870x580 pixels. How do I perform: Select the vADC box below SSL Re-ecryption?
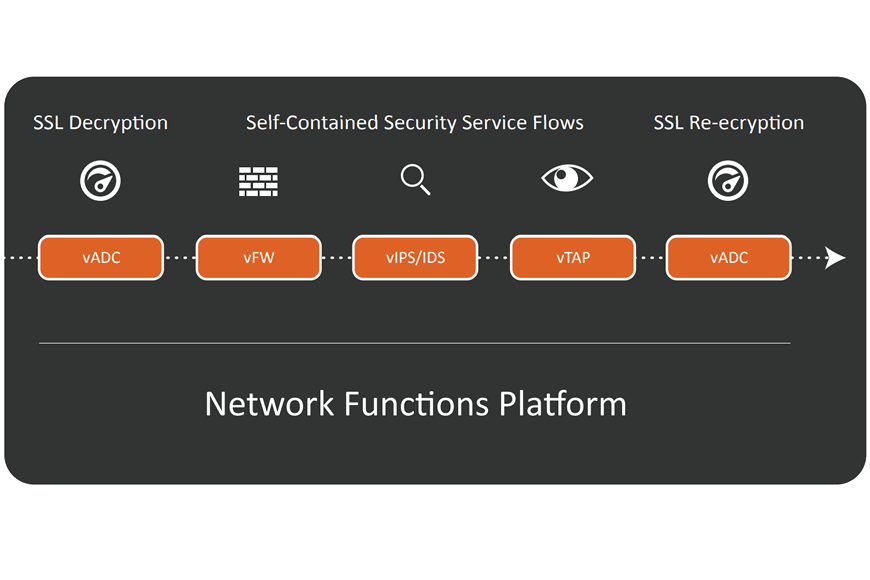(x=728, y=258)
